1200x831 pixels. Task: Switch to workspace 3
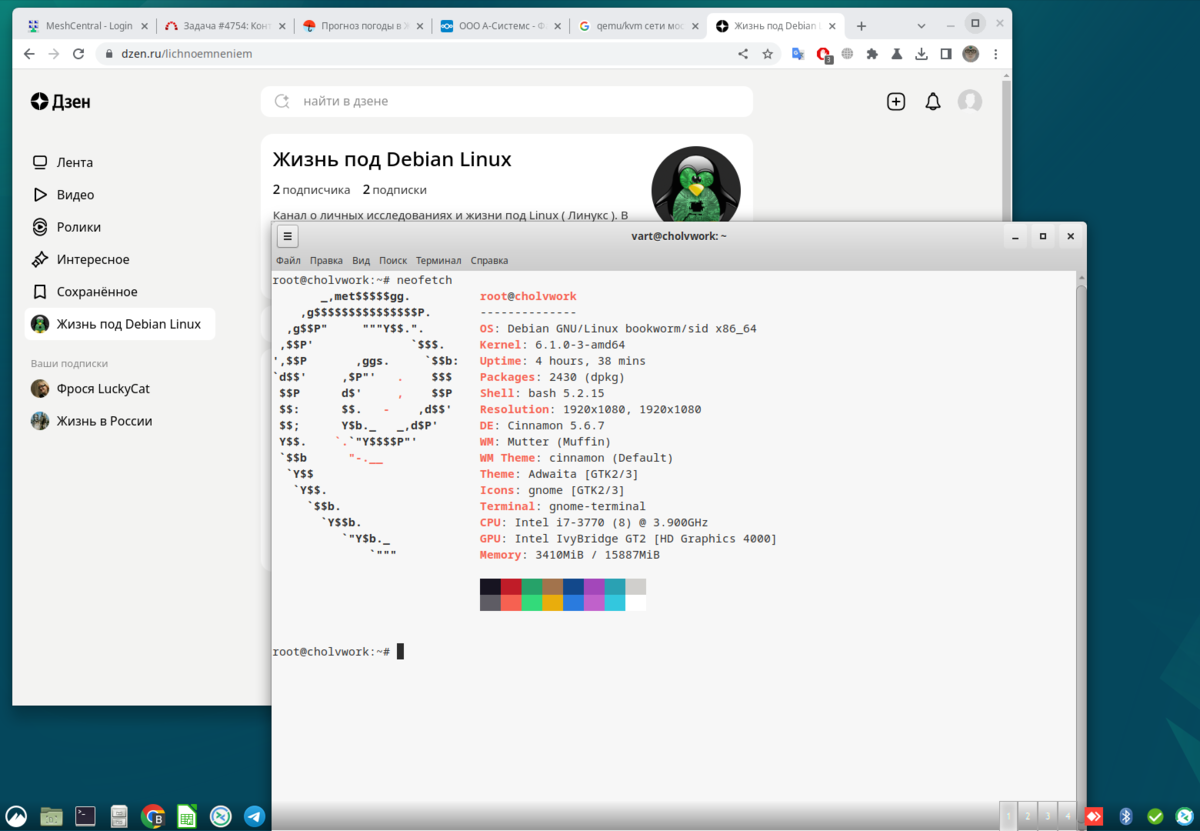tap(1047, 816)
